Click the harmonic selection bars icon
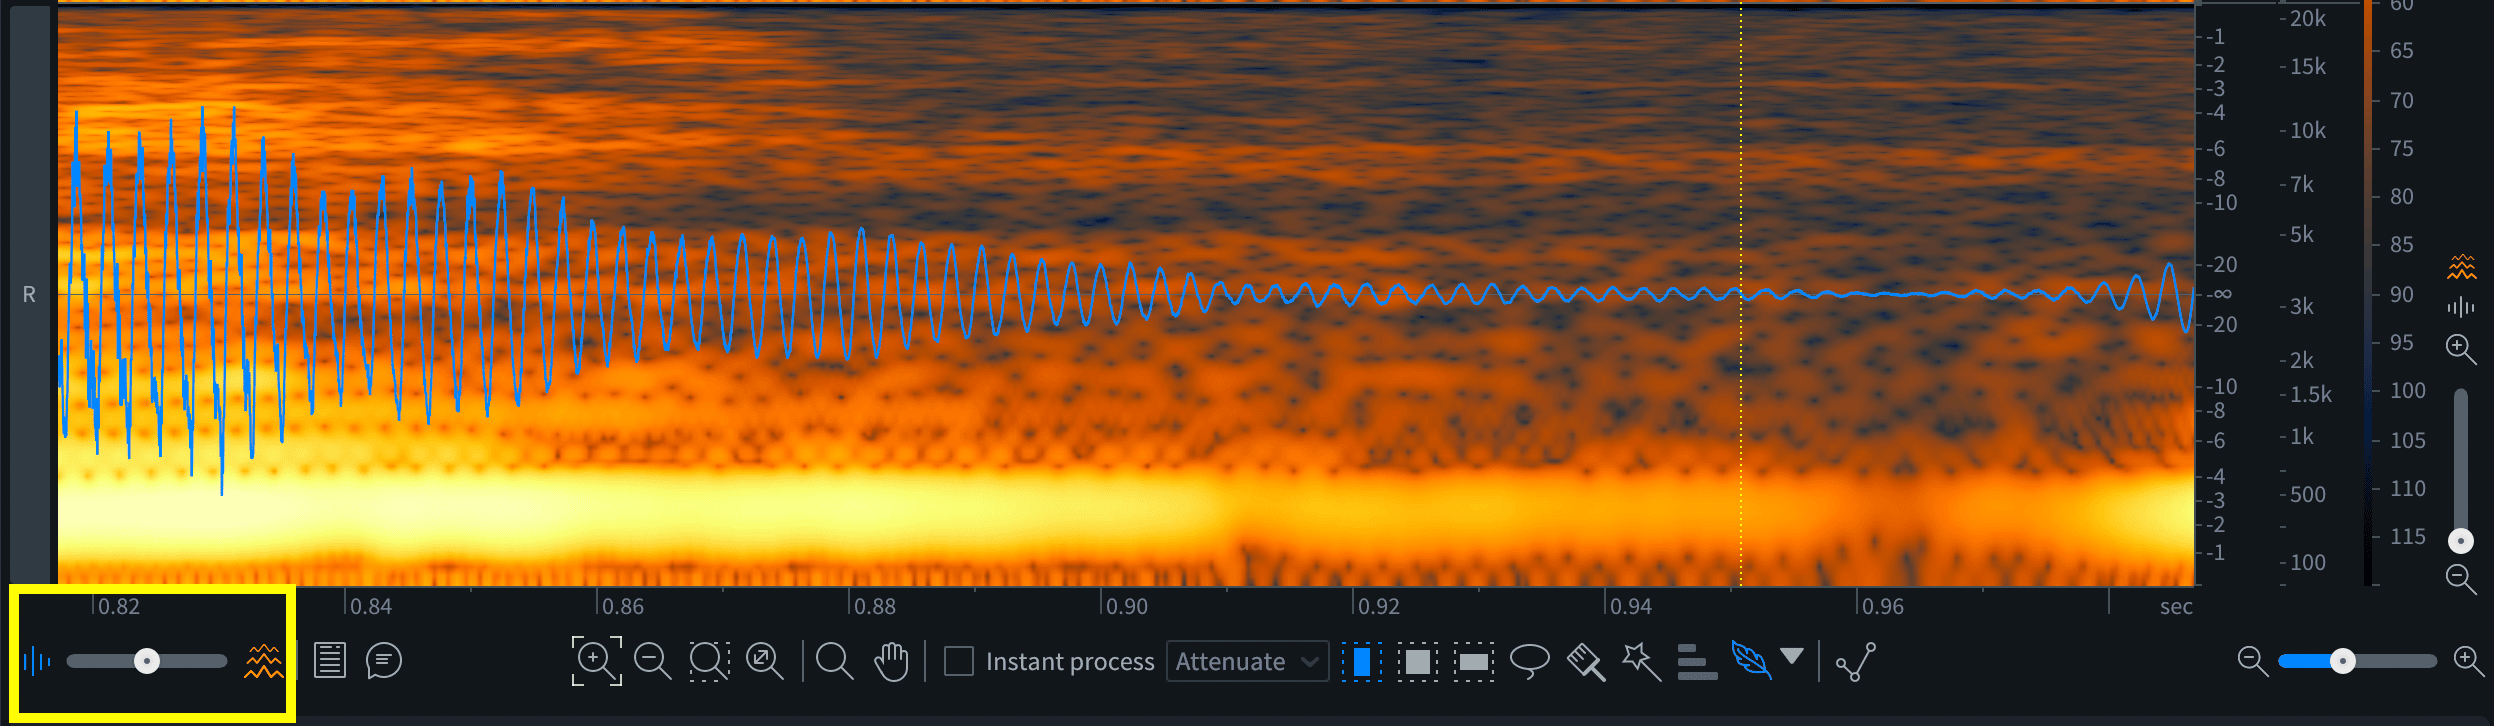2494x726 pixels. 1697,661
